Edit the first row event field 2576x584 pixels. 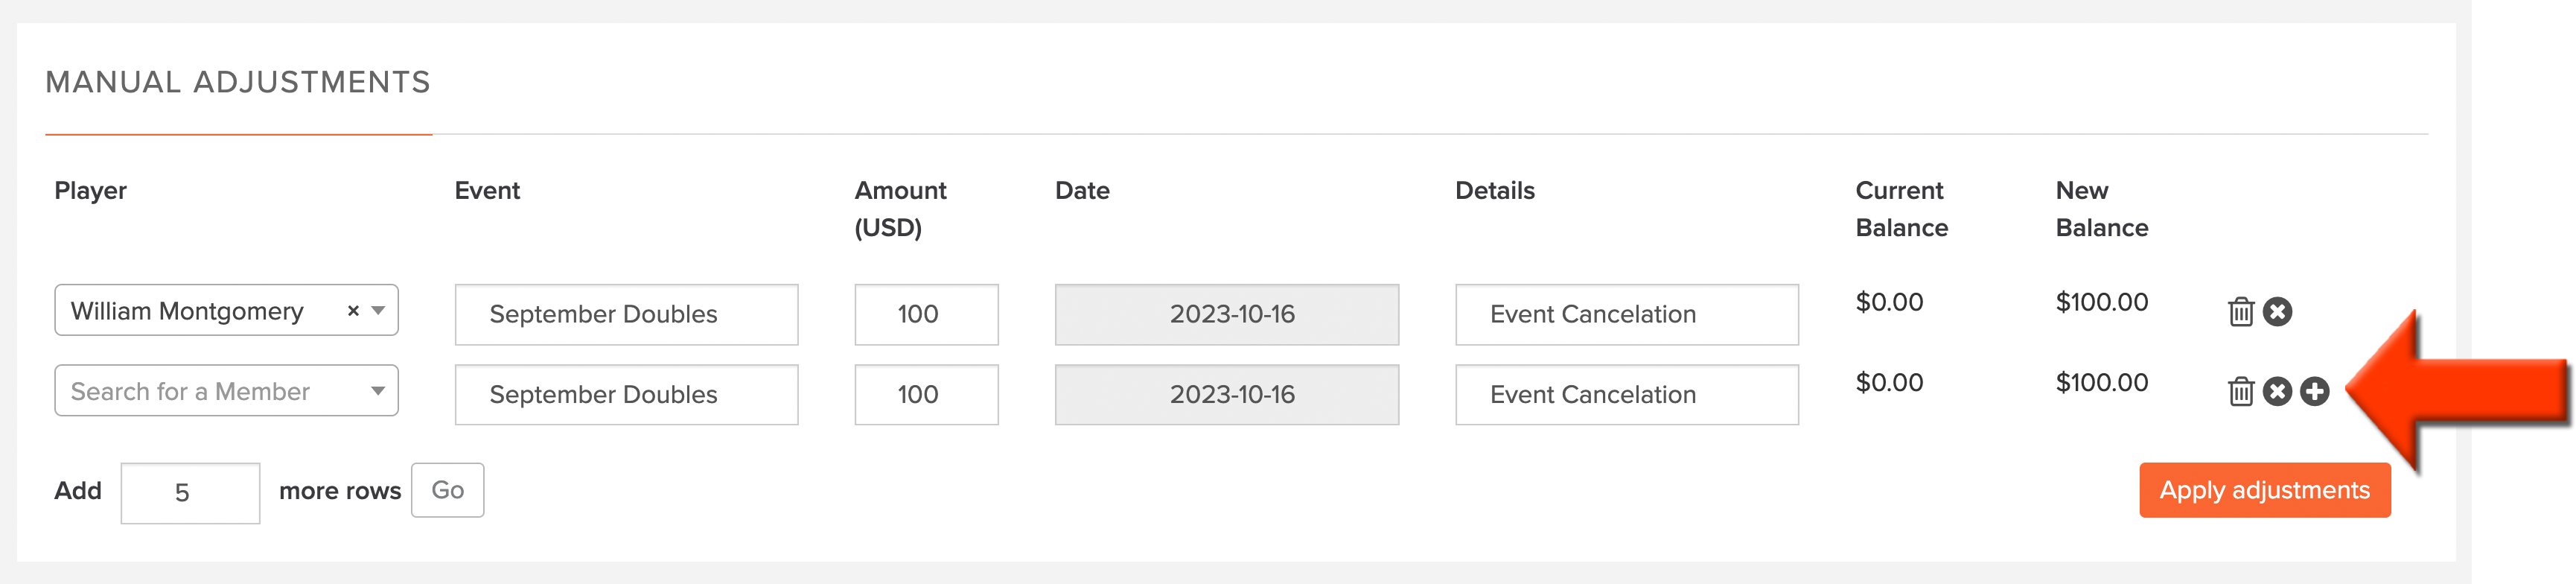tap(626, 314)
